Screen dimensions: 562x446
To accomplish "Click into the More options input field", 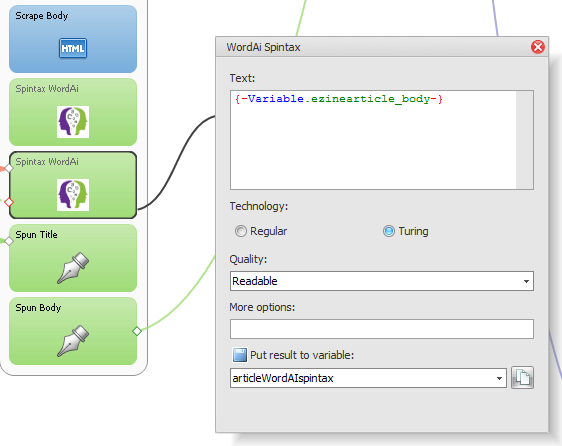I will [382, 329].
